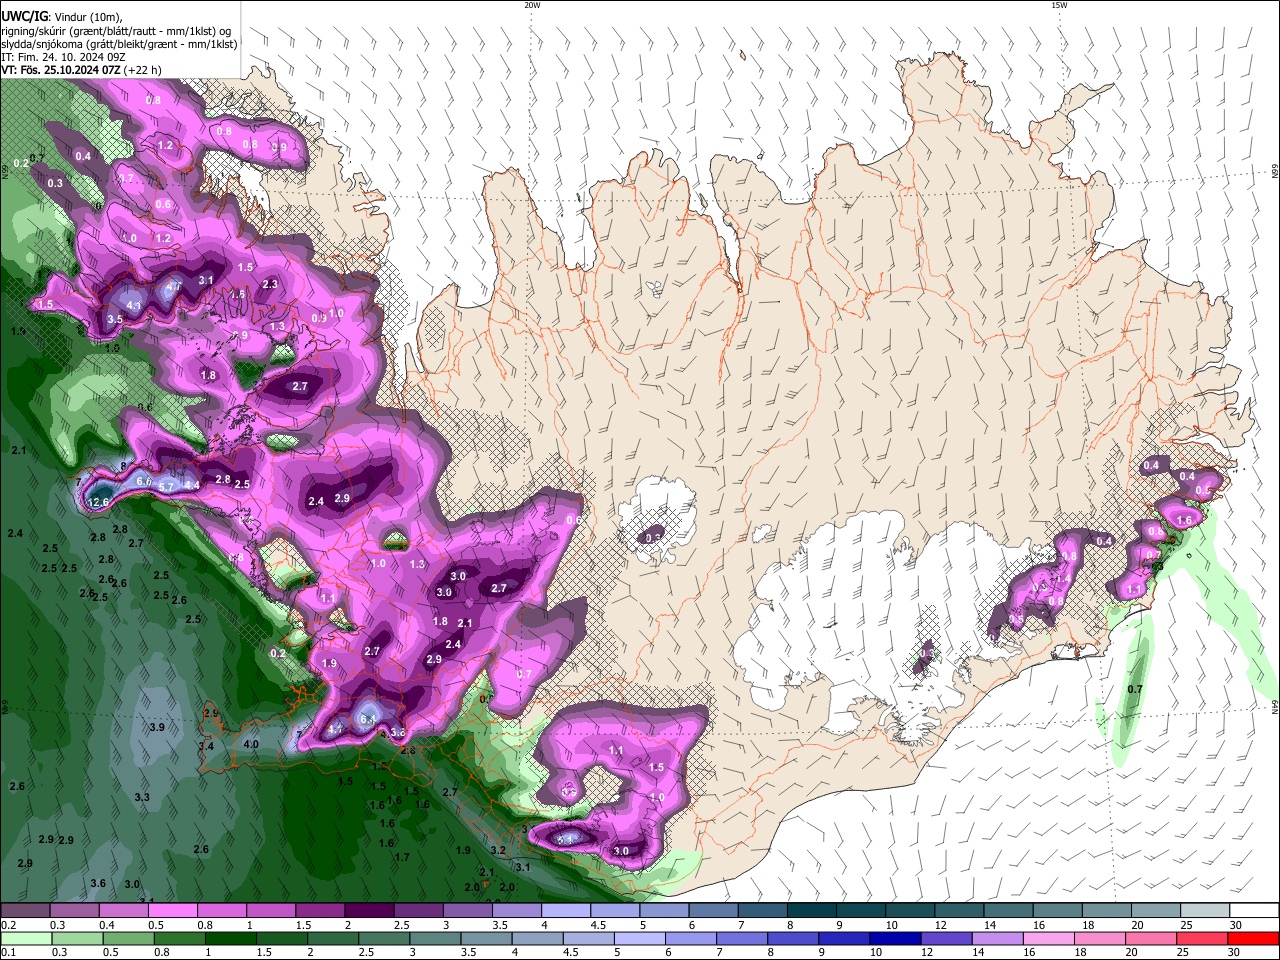The height and width of the screenshot is (960, 1280).
Task: Click the 6.6 precipitation value on the map
Action: click(x=143, y=482)
